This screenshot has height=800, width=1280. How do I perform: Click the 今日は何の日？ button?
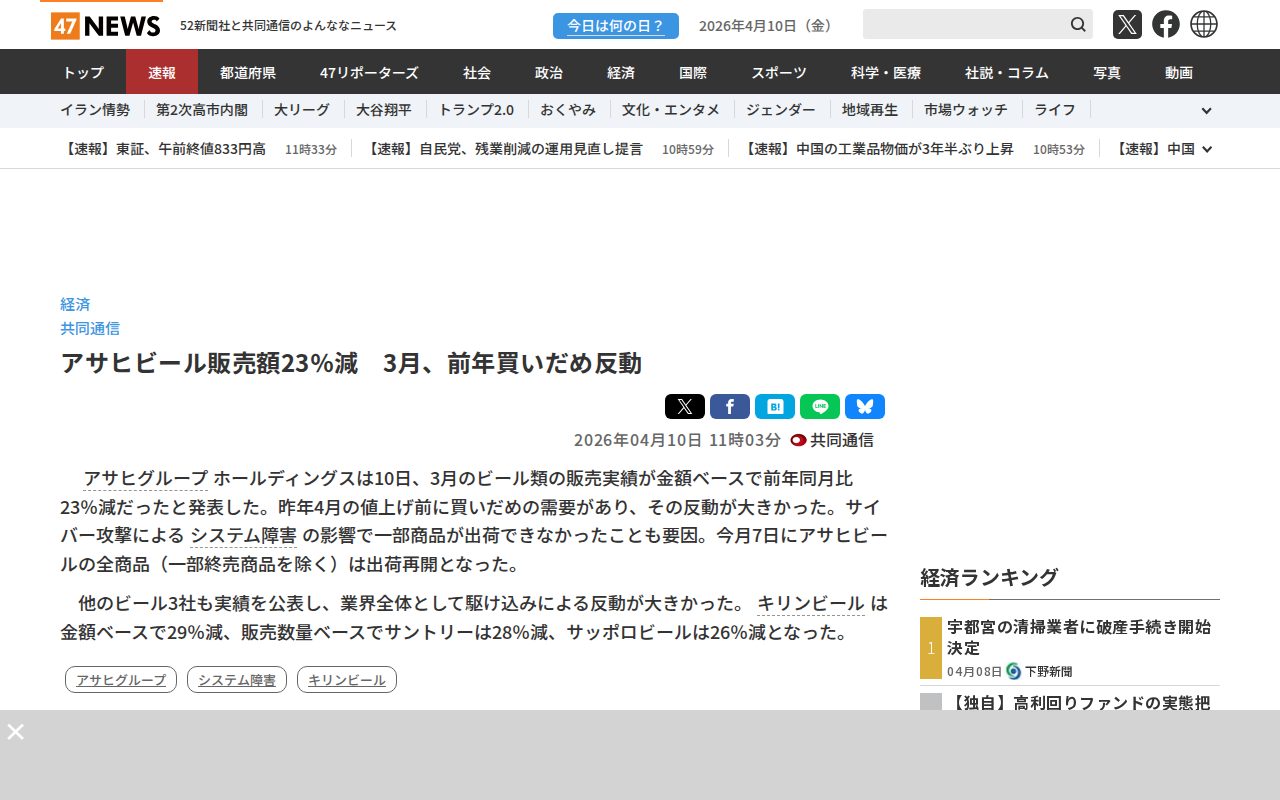[616, 26]
